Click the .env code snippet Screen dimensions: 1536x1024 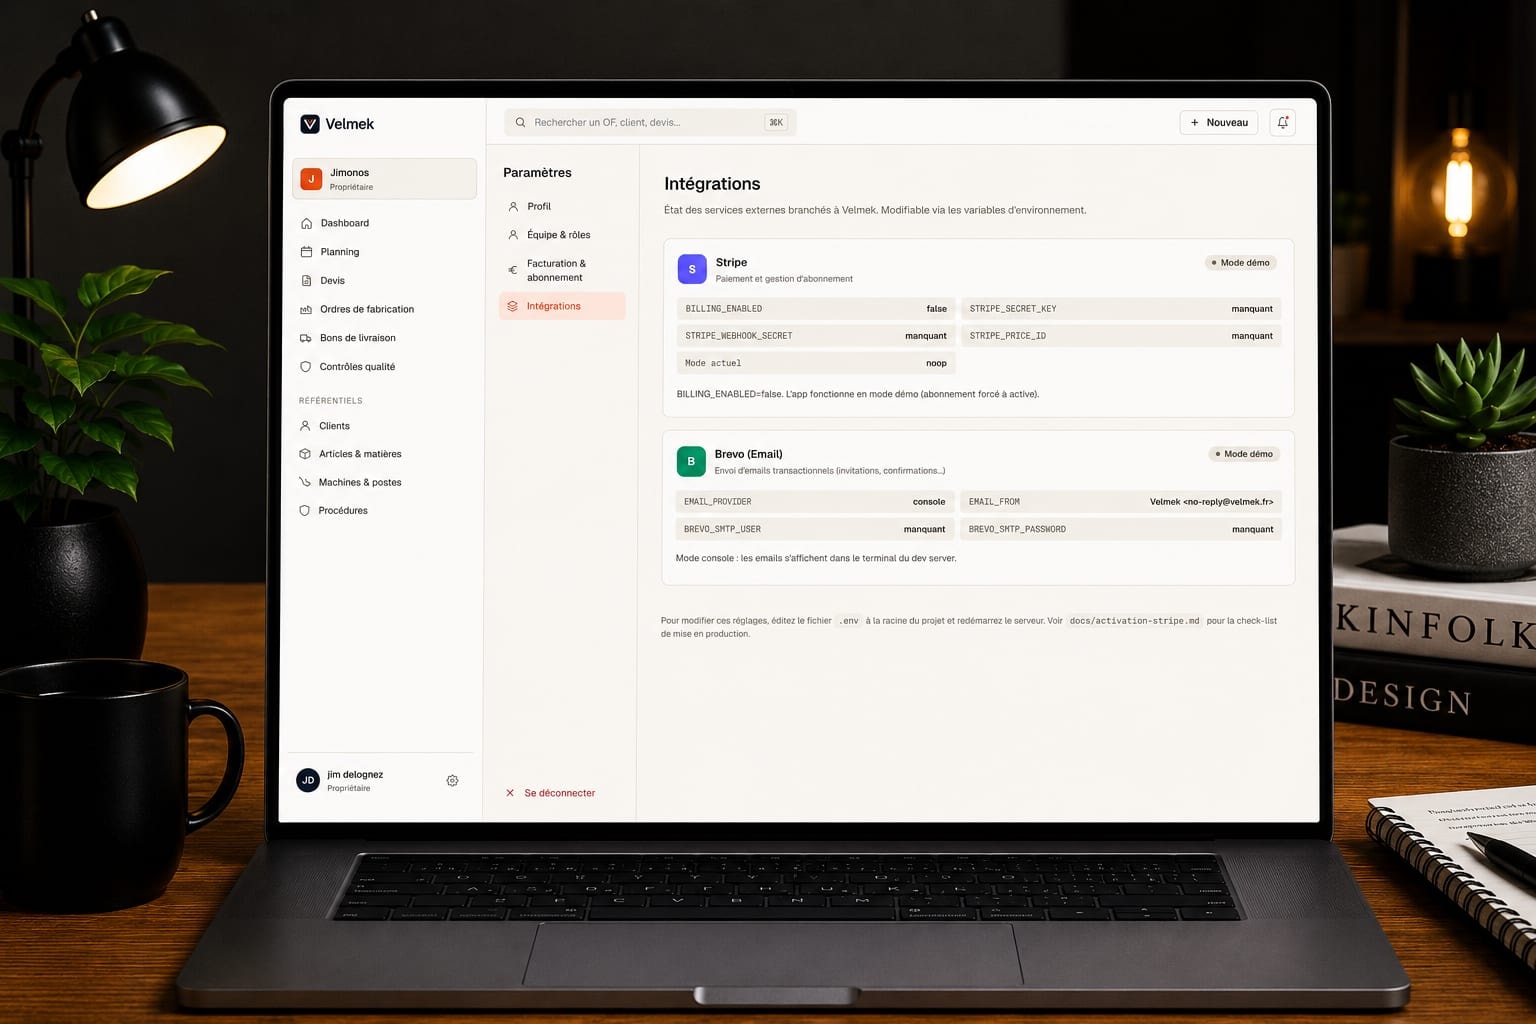[849, 621]
